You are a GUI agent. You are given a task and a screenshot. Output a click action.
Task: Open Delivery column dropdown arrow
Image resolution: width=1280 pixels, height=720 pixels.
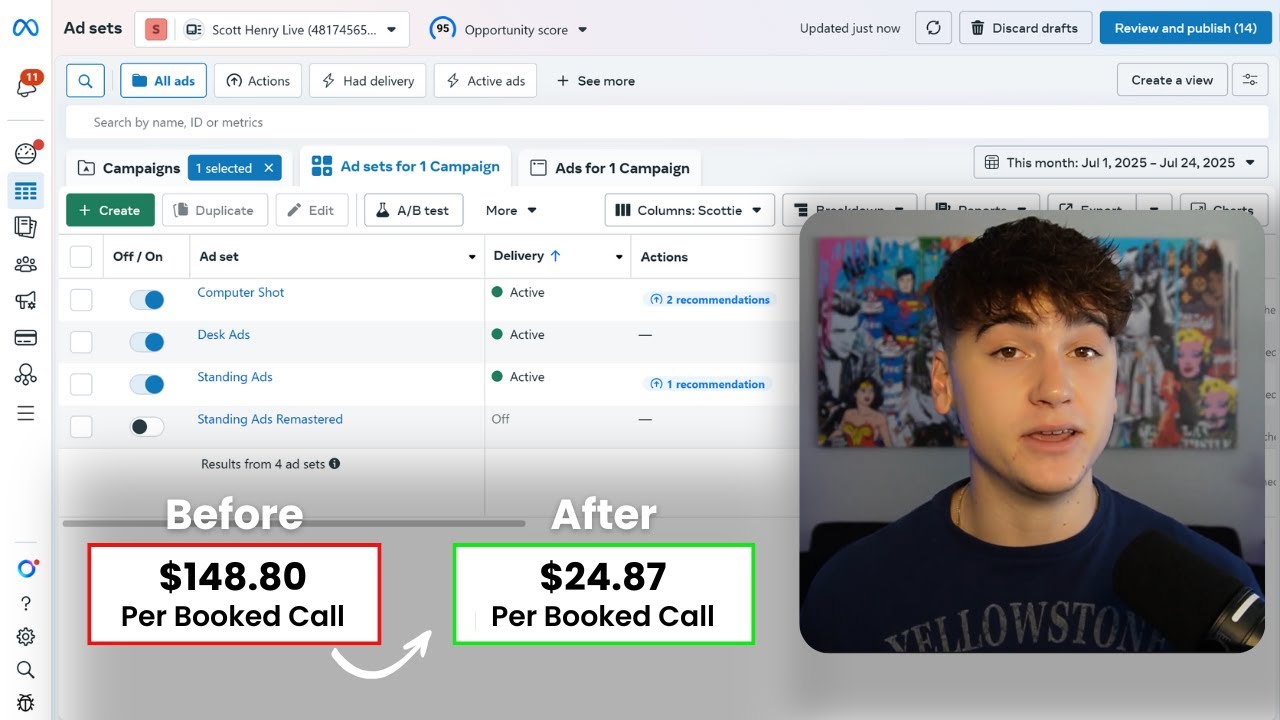(x=620, y=257)
